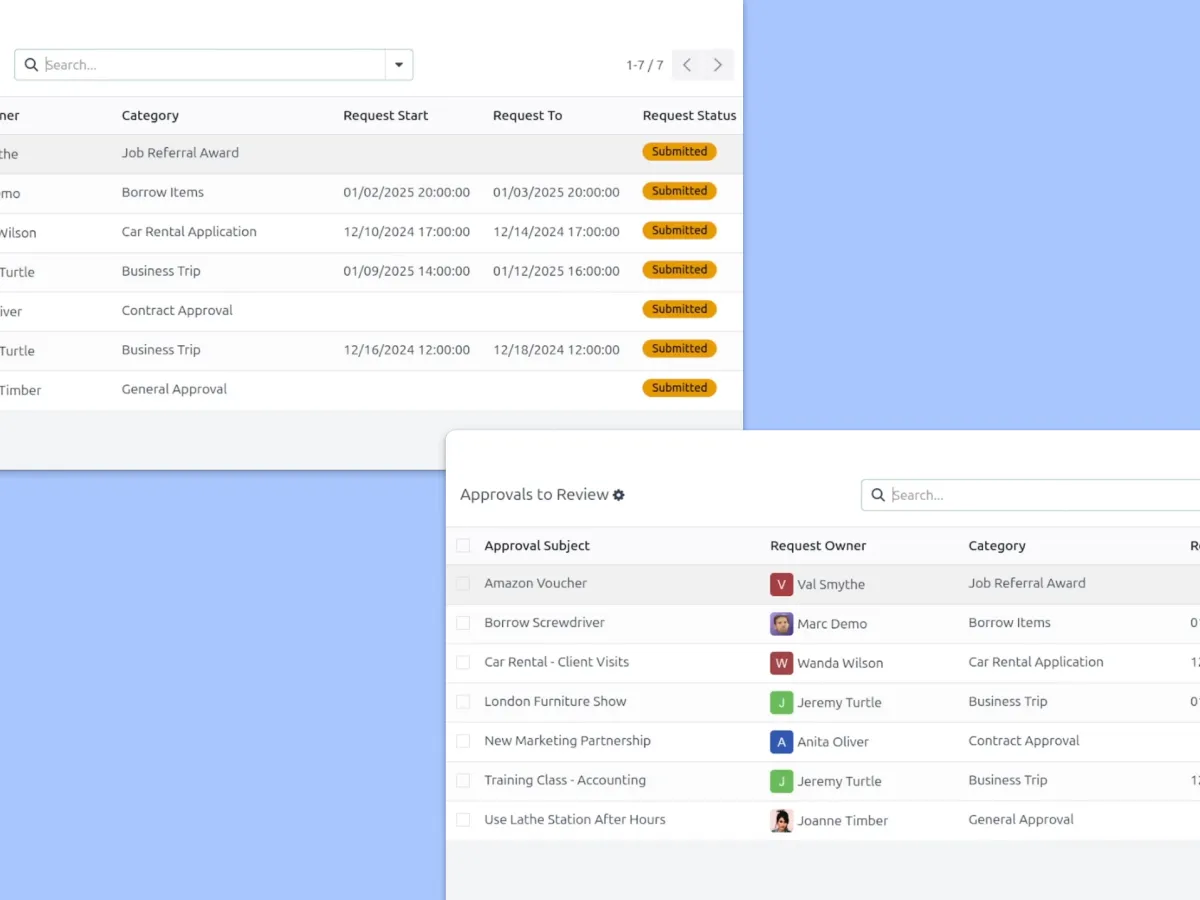Click the Submitted badge for Car Rental Application

[x=679, y=231]
